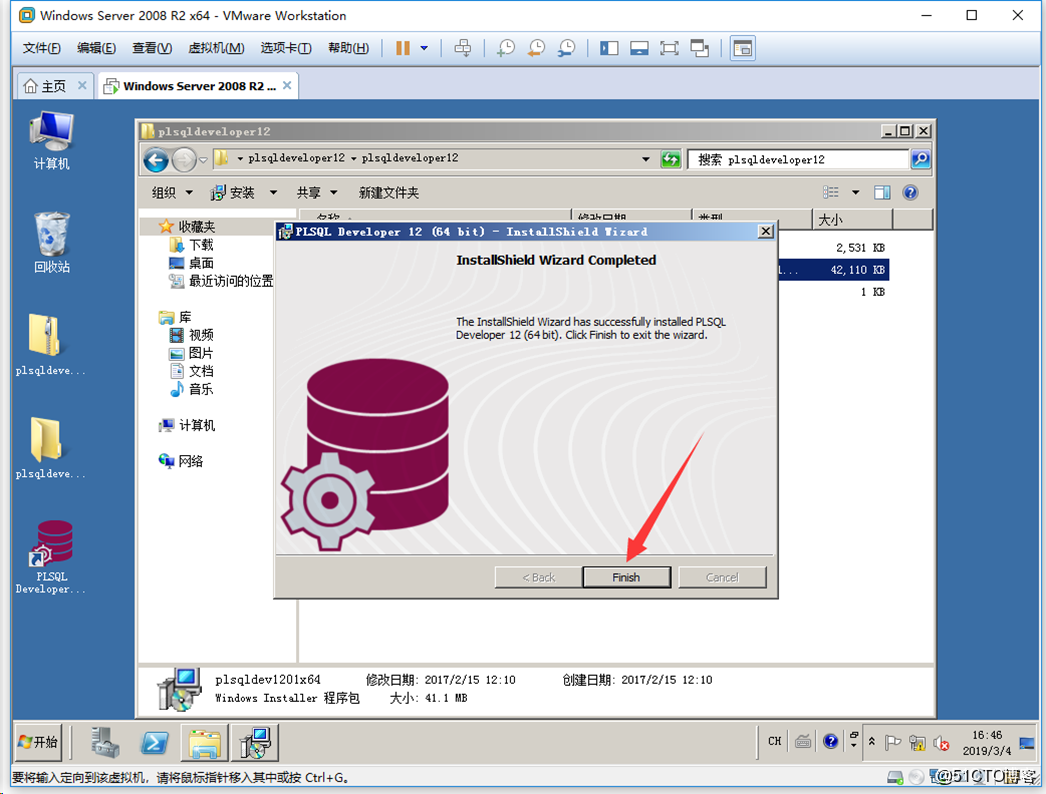Expand the view options dropdown arrow
The height and width of the screenshot is (794, 1046).
(x=855, y=193)
